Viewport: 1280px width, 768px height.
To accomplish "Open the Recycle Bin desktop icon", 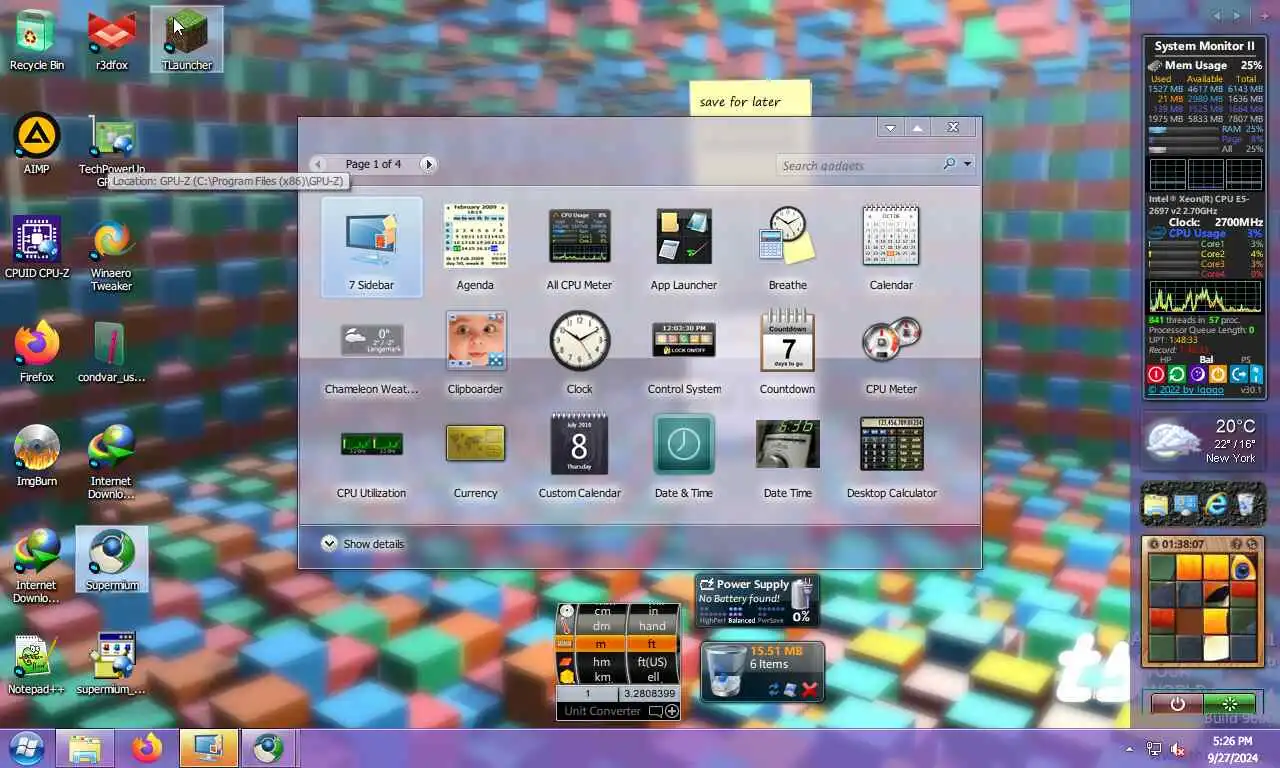I will 37,40.
